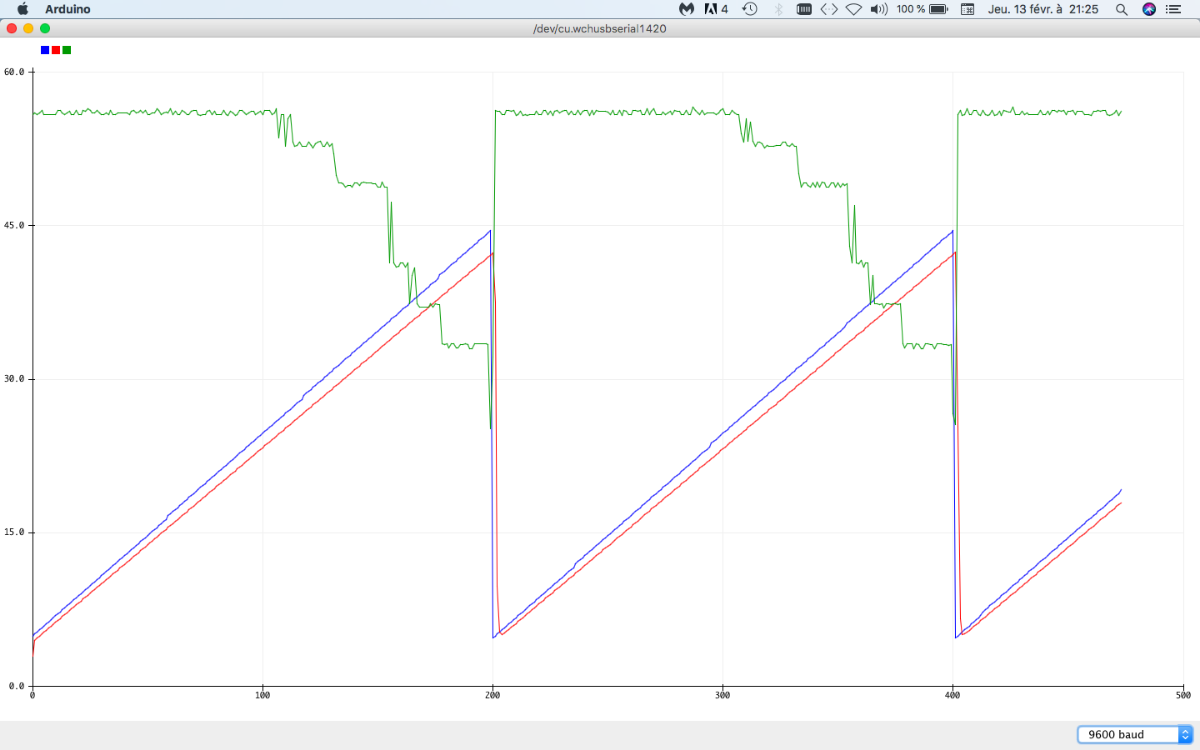Open Siri from the menu bar

click(1149, 9)
